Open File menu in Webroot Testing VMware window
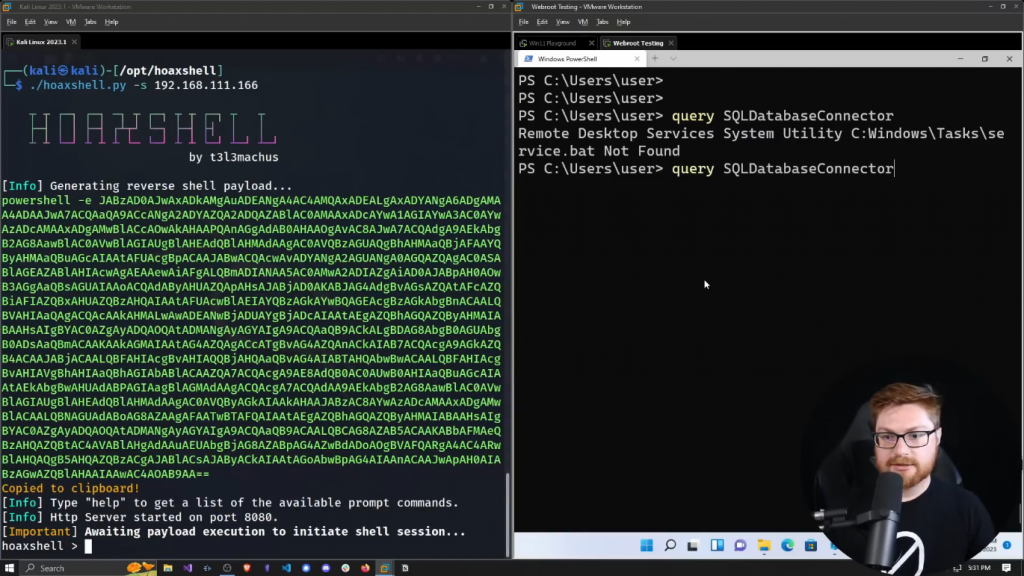Screen dimensions: 1024x576 click(524, 22)
